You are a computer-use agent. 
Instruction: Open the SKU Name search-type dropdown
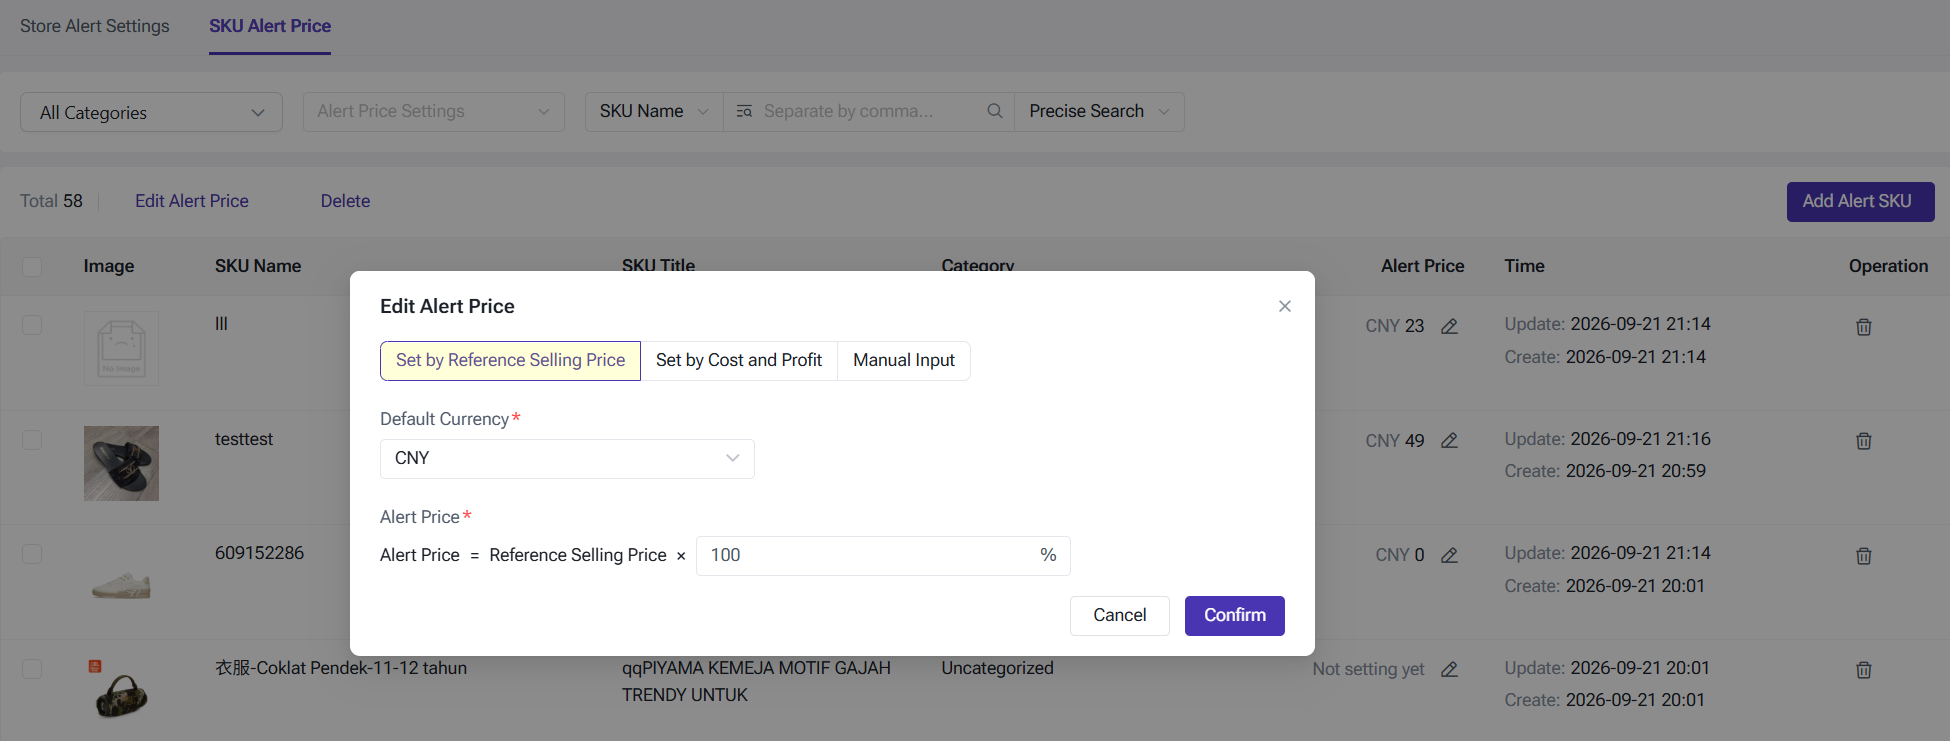[654, 112]
